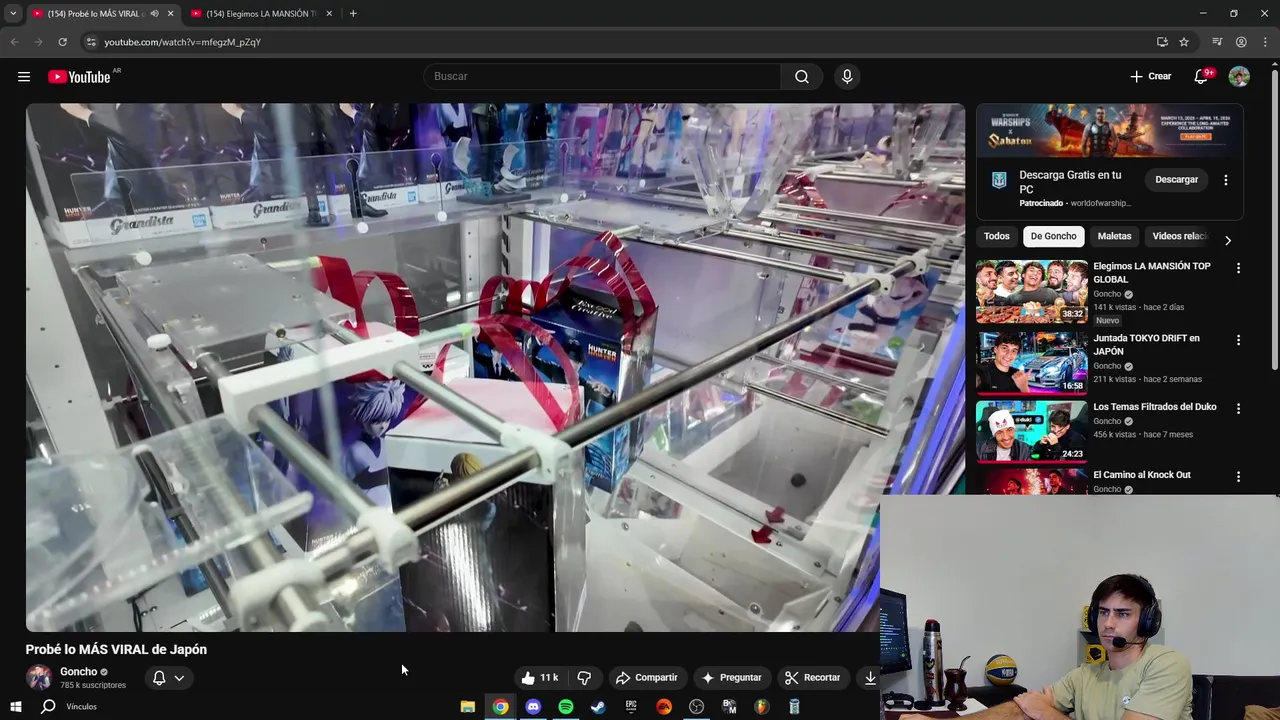Select the 'De Goncho' filter chip
This screenshot has width=1280, height=720.
point(1054,236)
